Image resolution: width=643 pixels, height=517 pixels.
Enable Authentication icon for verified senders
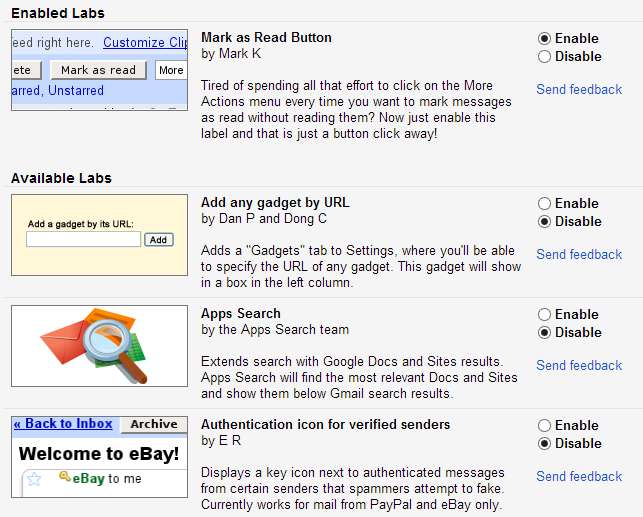(545, 426)
